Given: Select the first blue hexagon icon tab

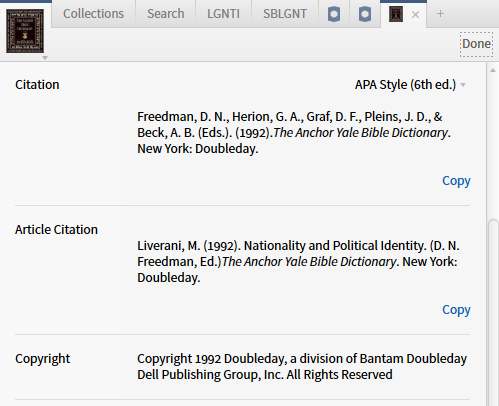Looking at the screenshot, I should point(334,14).
